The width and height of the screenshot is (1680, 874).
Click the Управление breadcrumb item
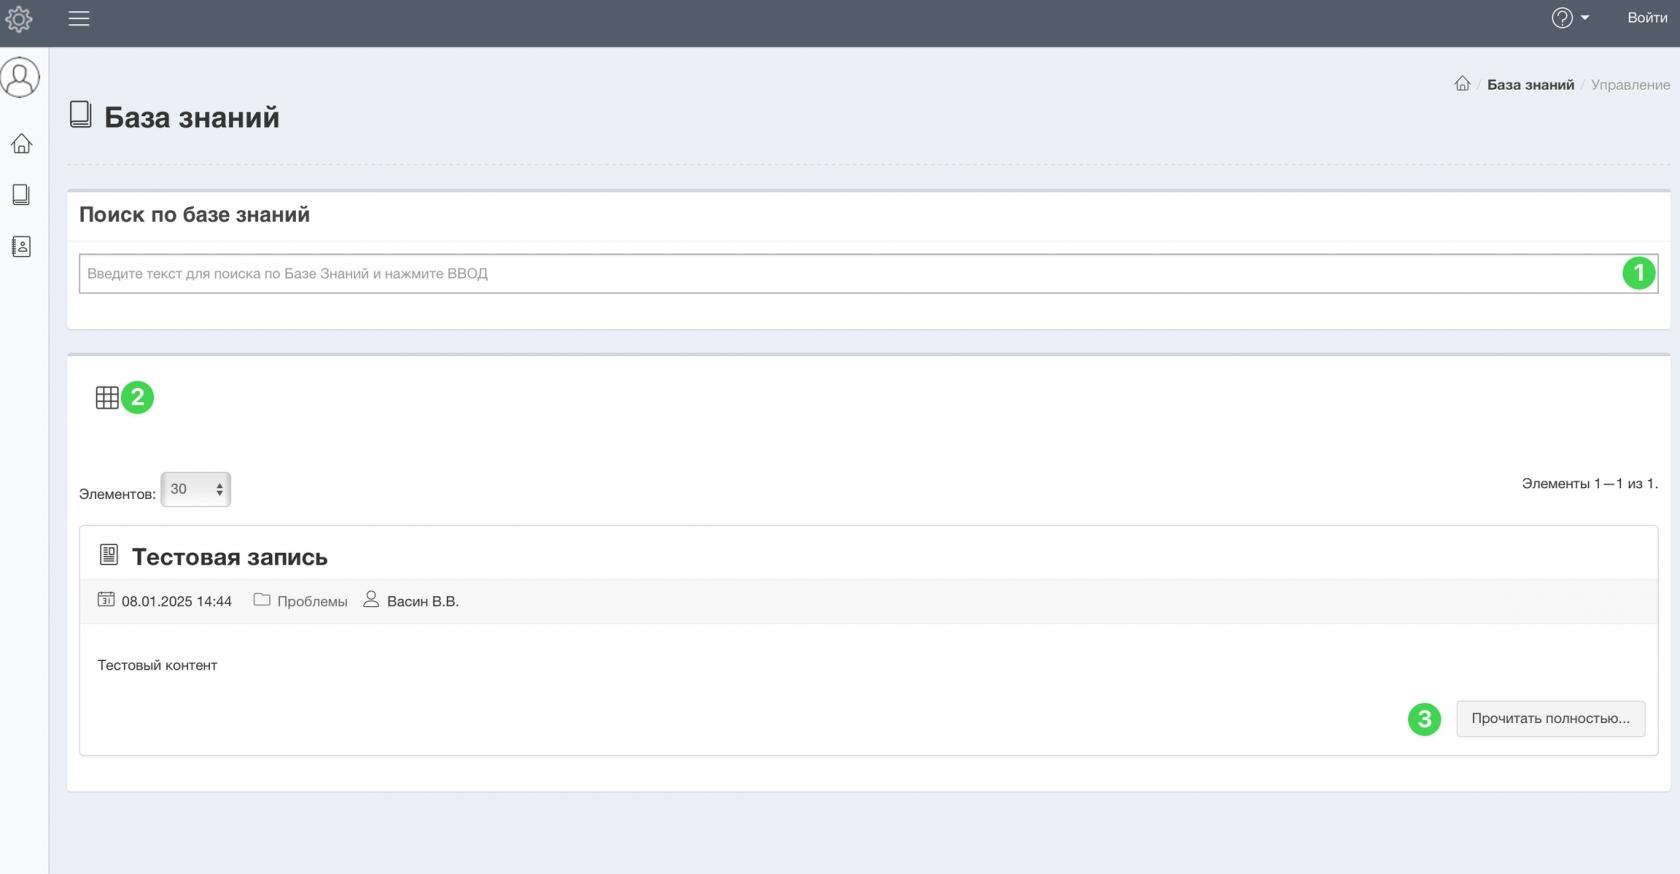tap(1630, 85)
